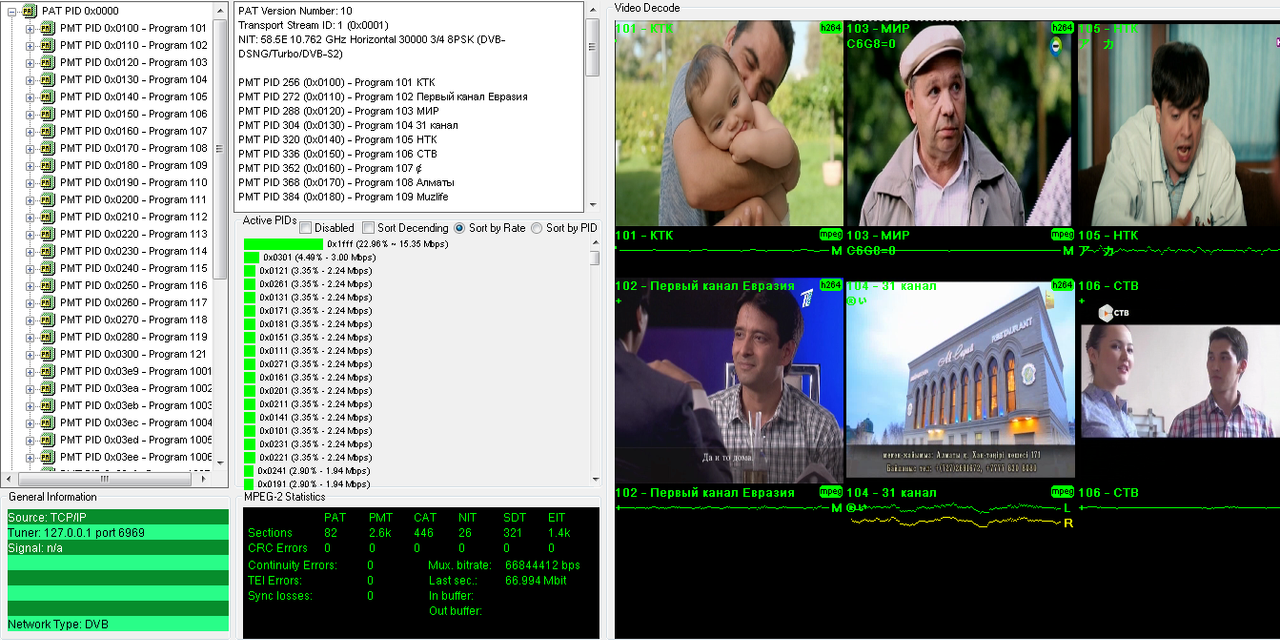The width and height of the screenshot is (1280, 640).
Task: Expand PMT PID 0x03ea - Program 1002
Action: (30, 388)
